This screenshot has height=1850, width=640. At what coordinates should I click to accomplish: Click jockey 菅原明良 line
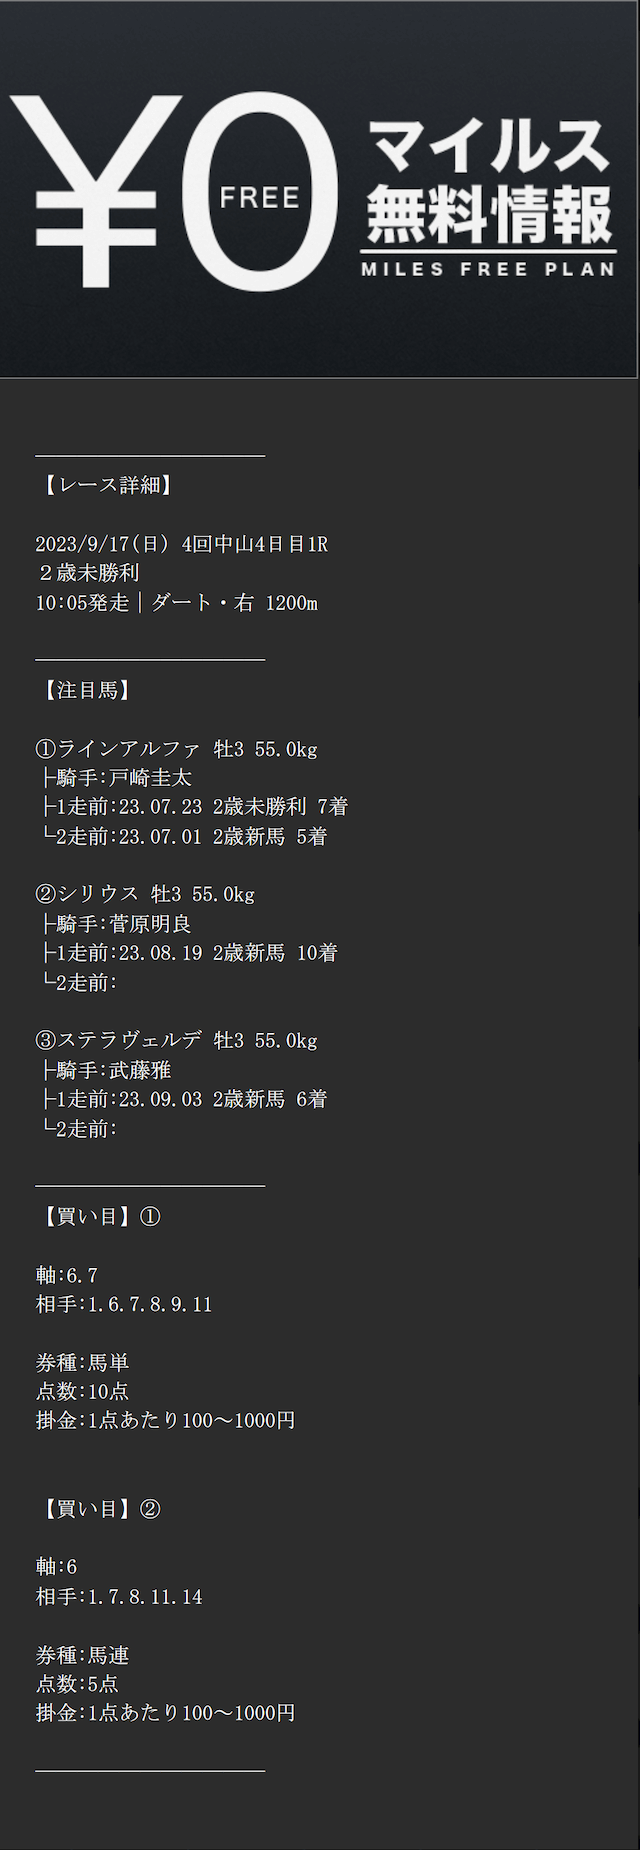[116, 923]
